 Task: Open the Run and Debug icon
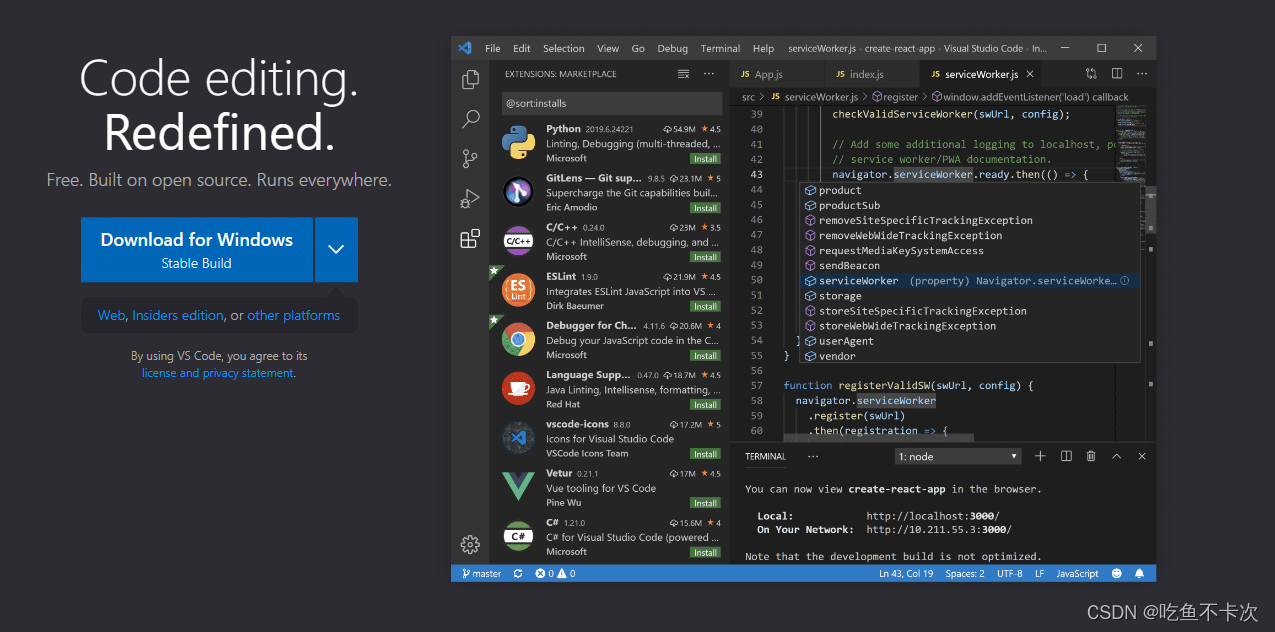tap(470, 198)
